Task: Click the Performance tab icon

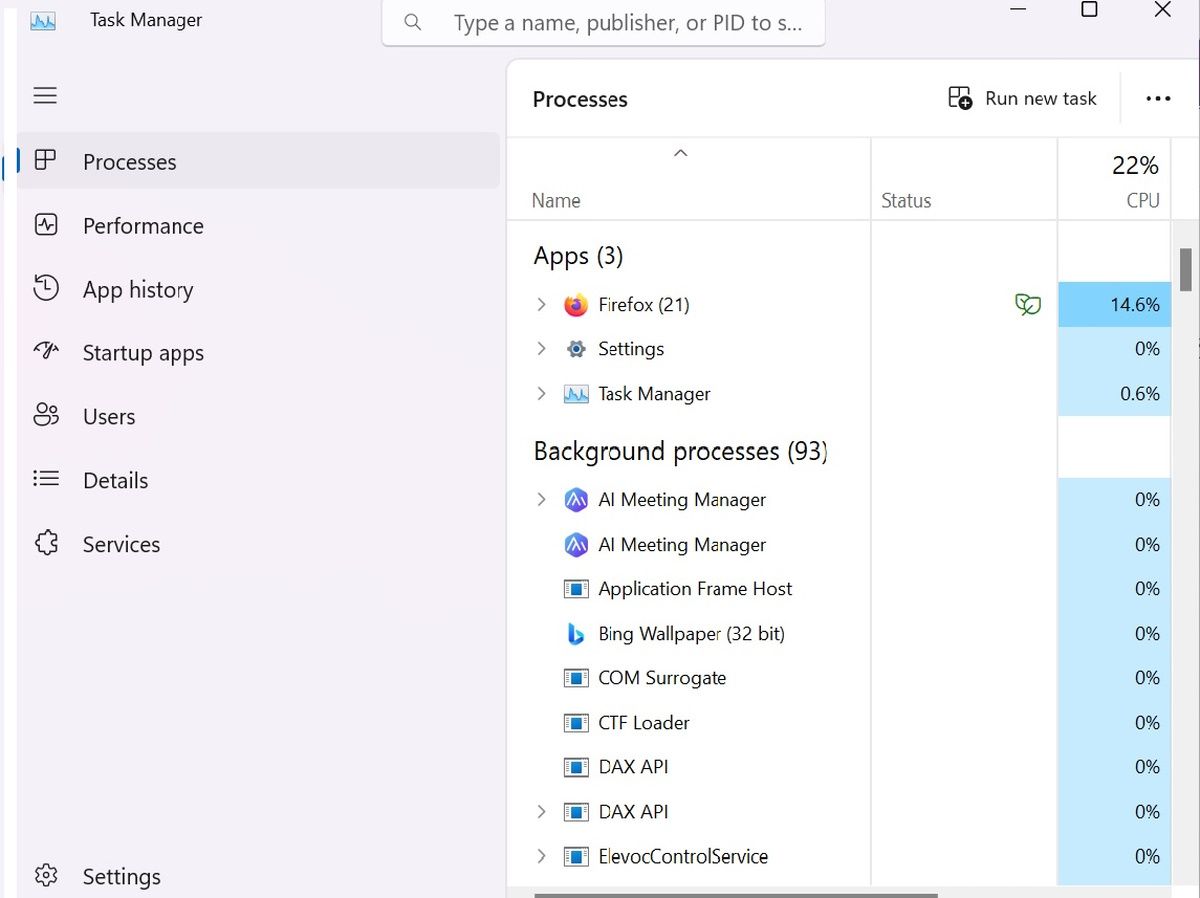Action: click(x=46, y=225)
